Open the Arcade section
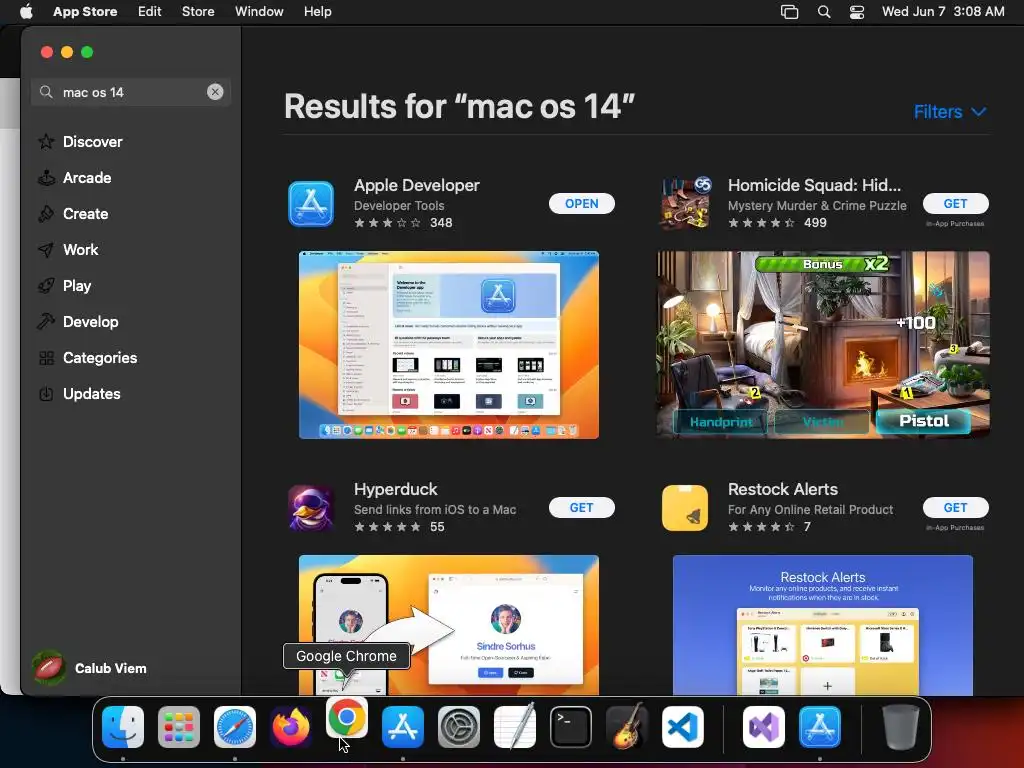The image size is (1024, 768). [x=87, y=178]
